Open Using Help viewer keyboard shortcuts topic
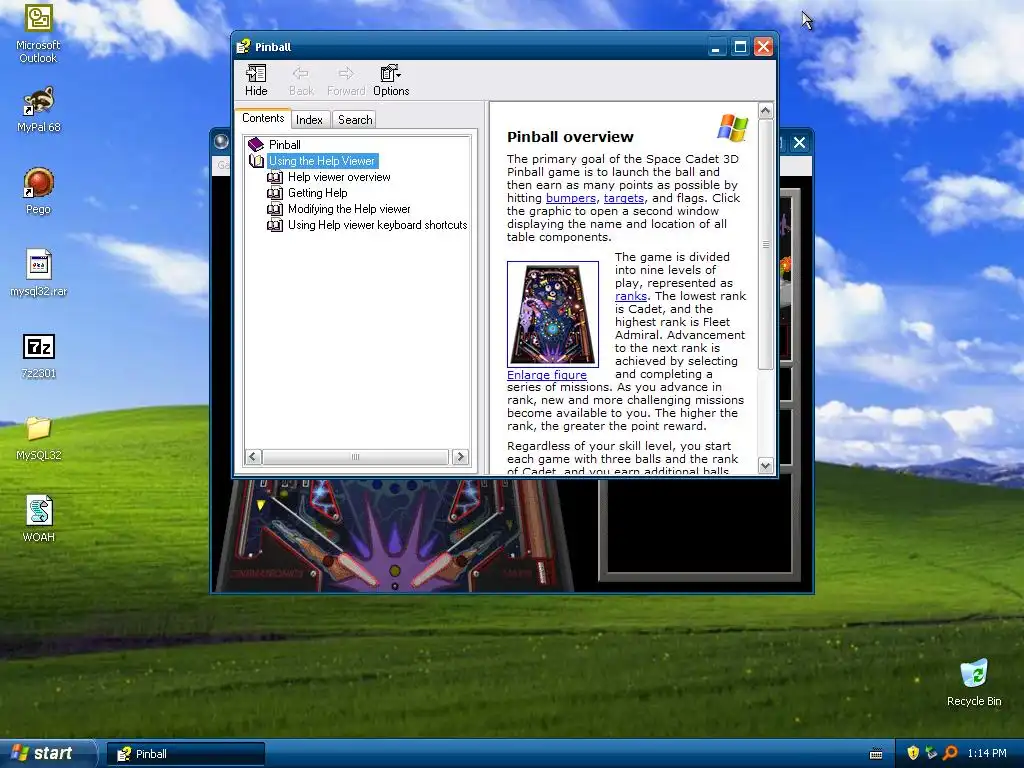Screen dimensions: 1024x768 pyautogui.click(x=377, y=225)
